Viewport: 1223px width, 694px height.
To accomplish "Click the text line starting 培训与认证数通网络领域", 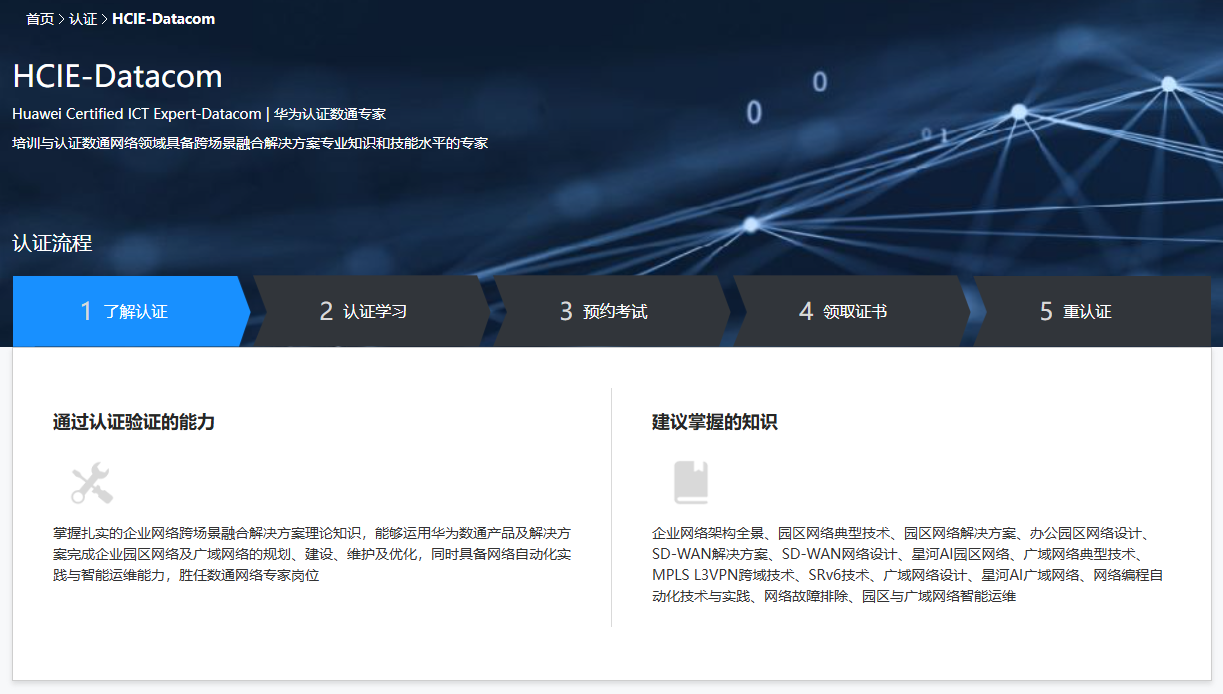I will (x=250, y=143).
